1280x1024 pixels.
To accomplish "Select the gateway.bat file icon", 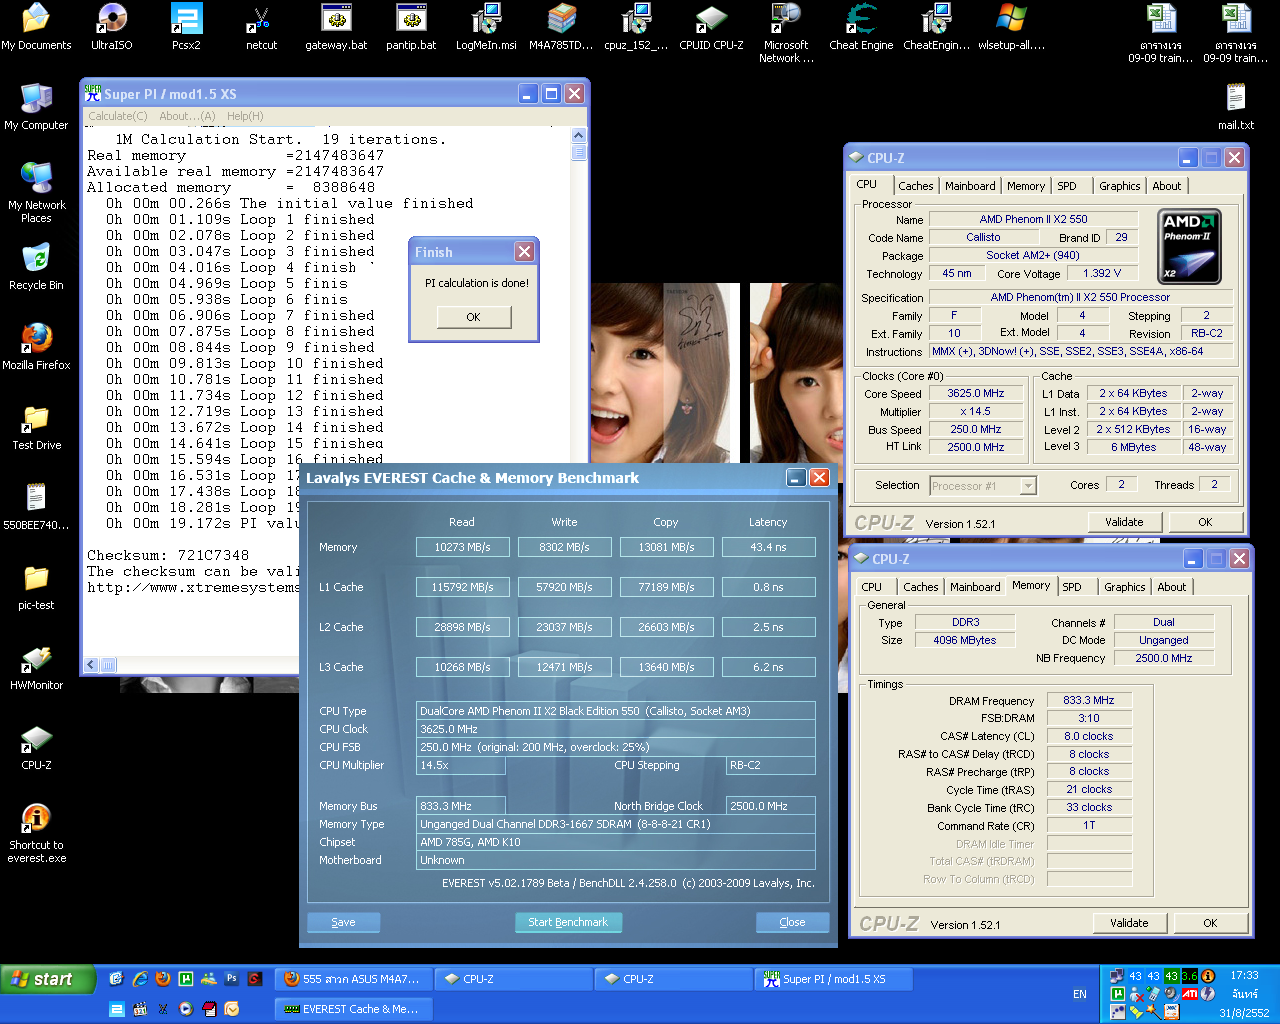I will [x=336, y=27].
